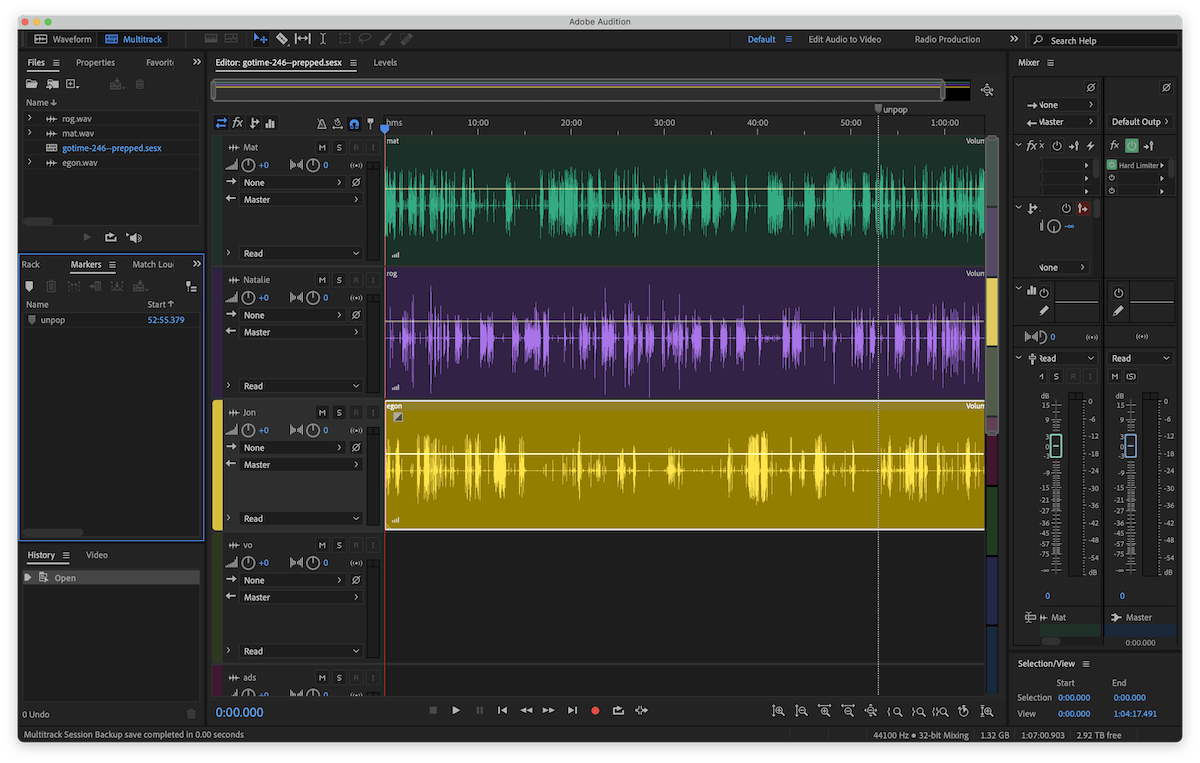The height and width of the screenshot is (763, 1200).
Task: Open the Jon track automation Read dropdown
Action: click(x=300, y=518)
